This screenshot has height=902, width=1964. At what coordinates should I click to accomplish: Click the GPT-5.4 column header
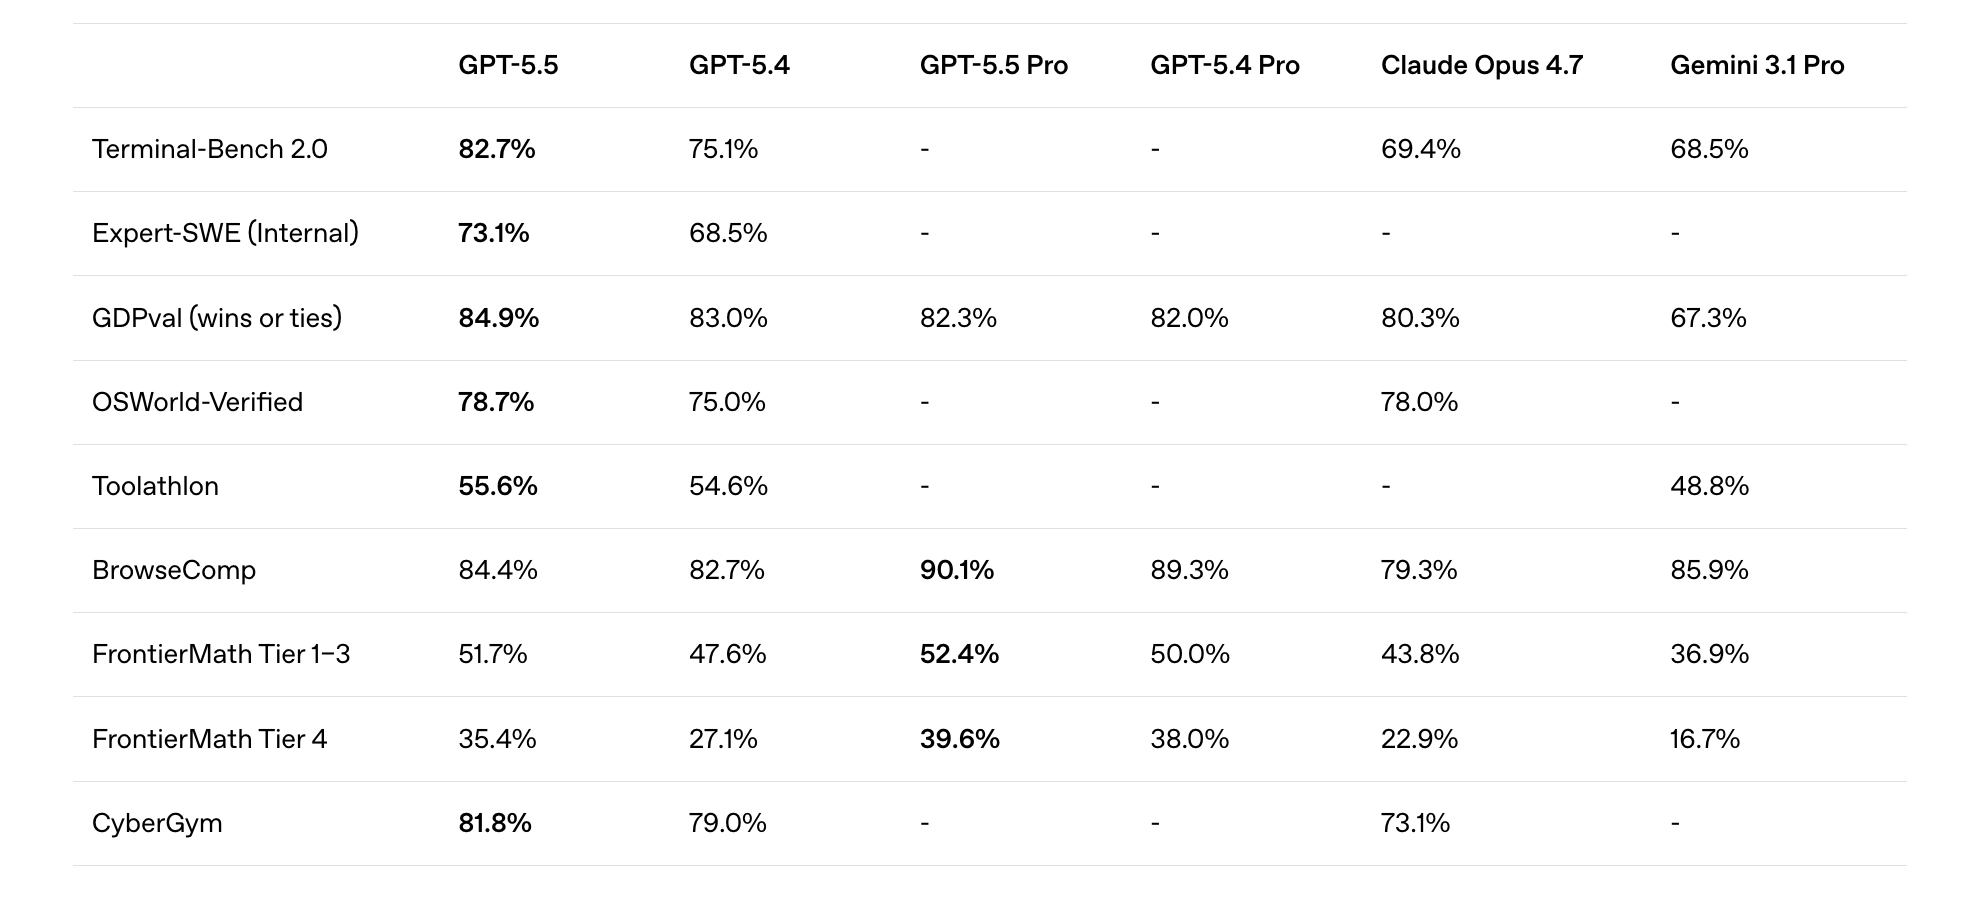[x=739, y=65]
